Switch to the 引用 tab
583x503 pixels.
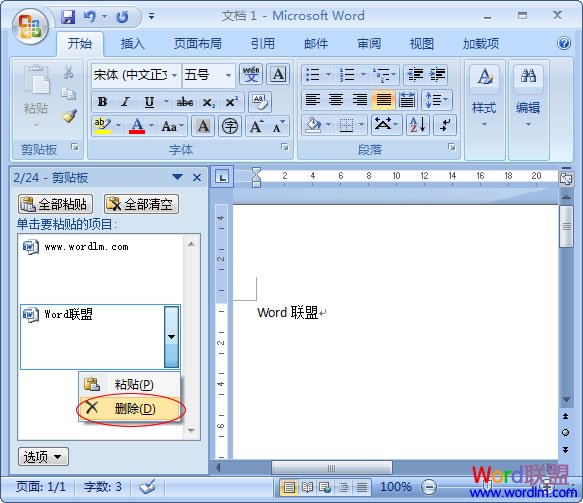(x=262, y=44)
